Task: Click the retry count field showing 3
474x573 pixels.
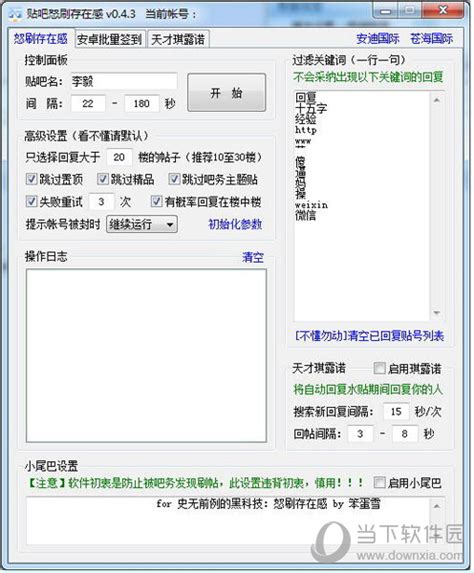Action: 101,202
